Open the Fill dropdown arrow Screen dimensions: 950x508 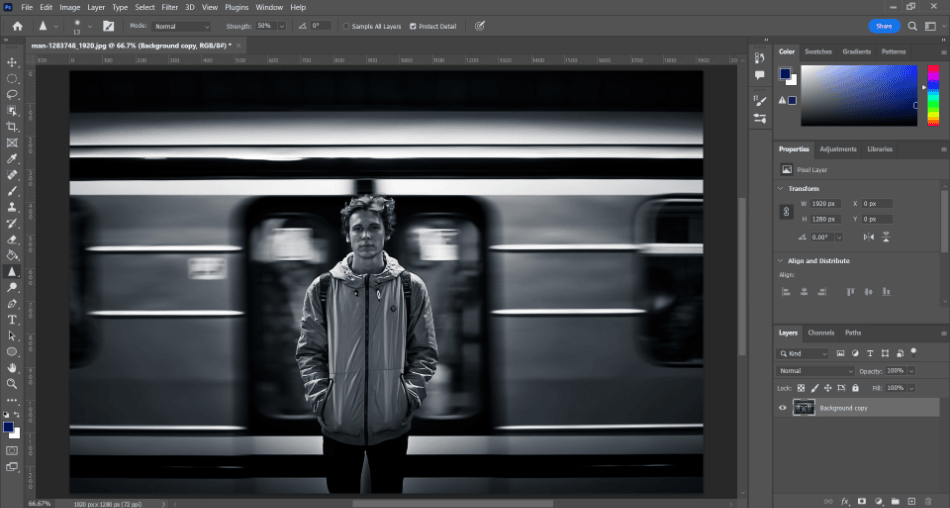911,388
